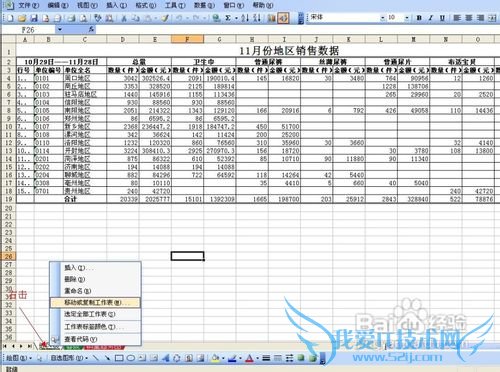Screen dimensions: 500x372
Task: Open the Font name dropdown (宋体)
Action: coord(383,18)
